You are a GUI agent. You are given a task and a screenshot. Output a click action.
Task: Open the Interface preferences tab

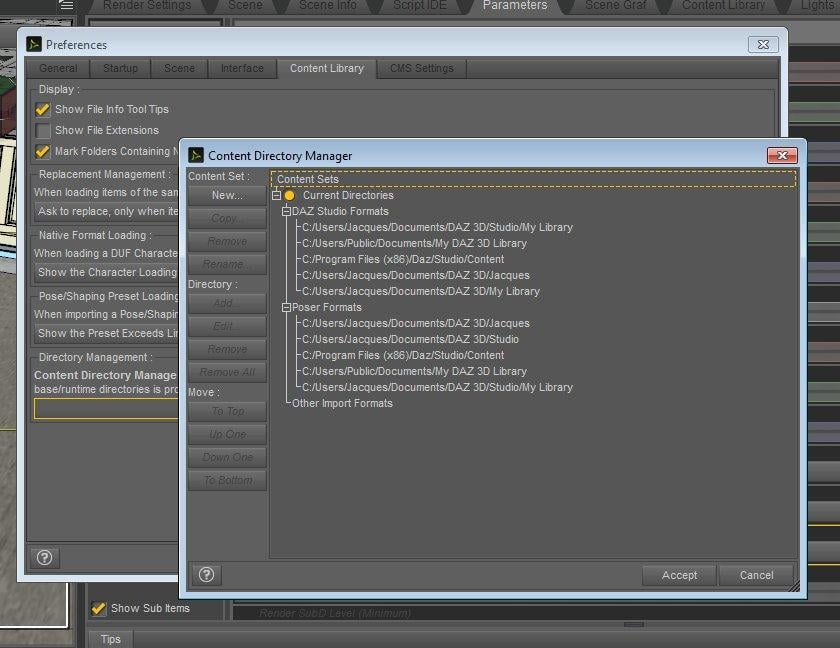(x=242, y=69)
